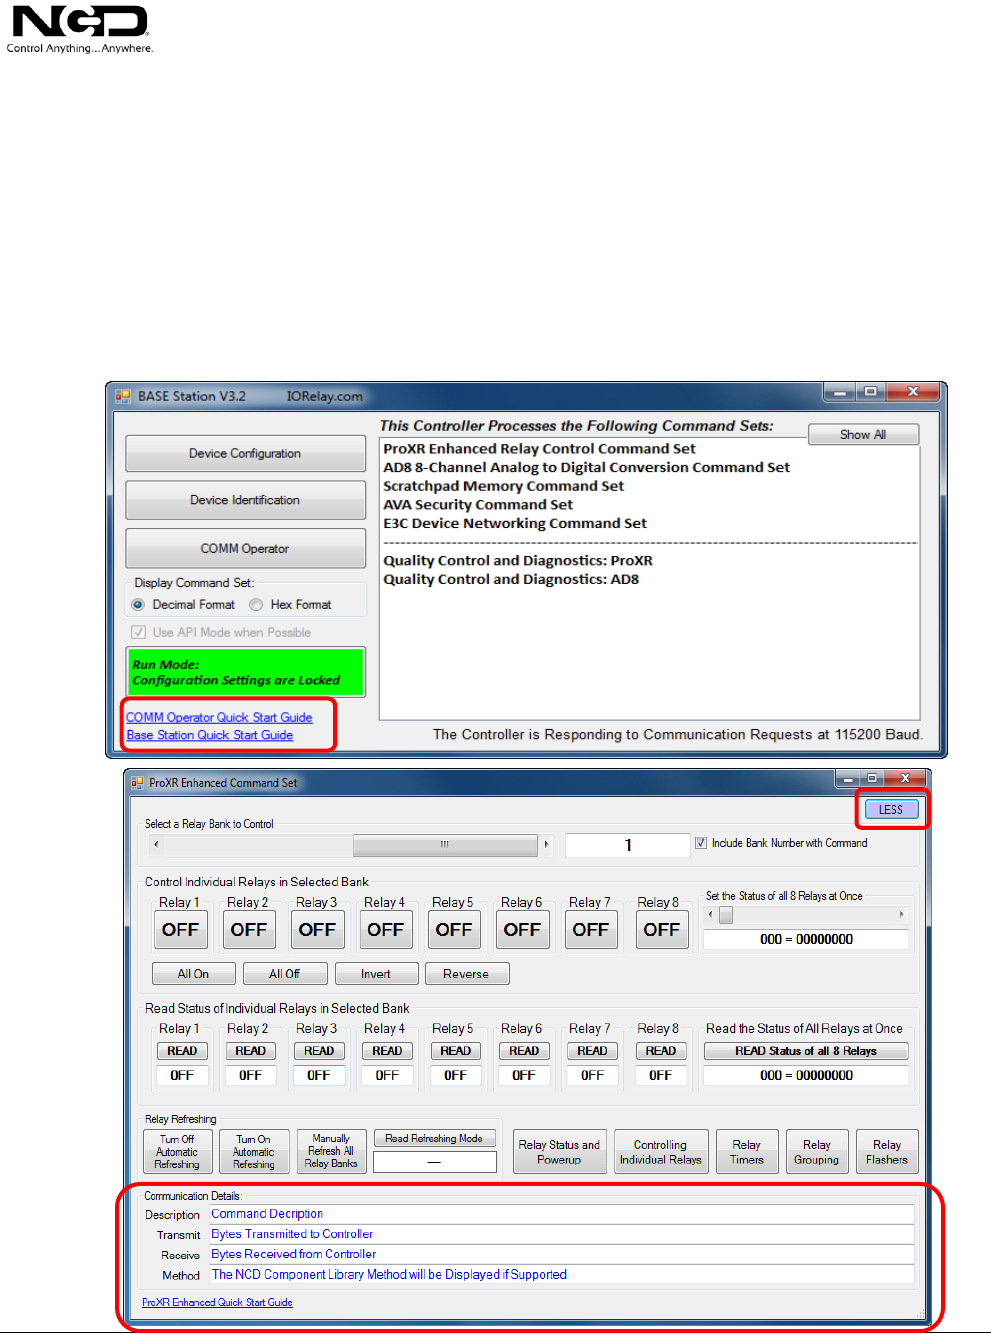Select Scratchpad Memory Command Set
This screenshot has width=991, height=1334.
(x=503, y=486)
